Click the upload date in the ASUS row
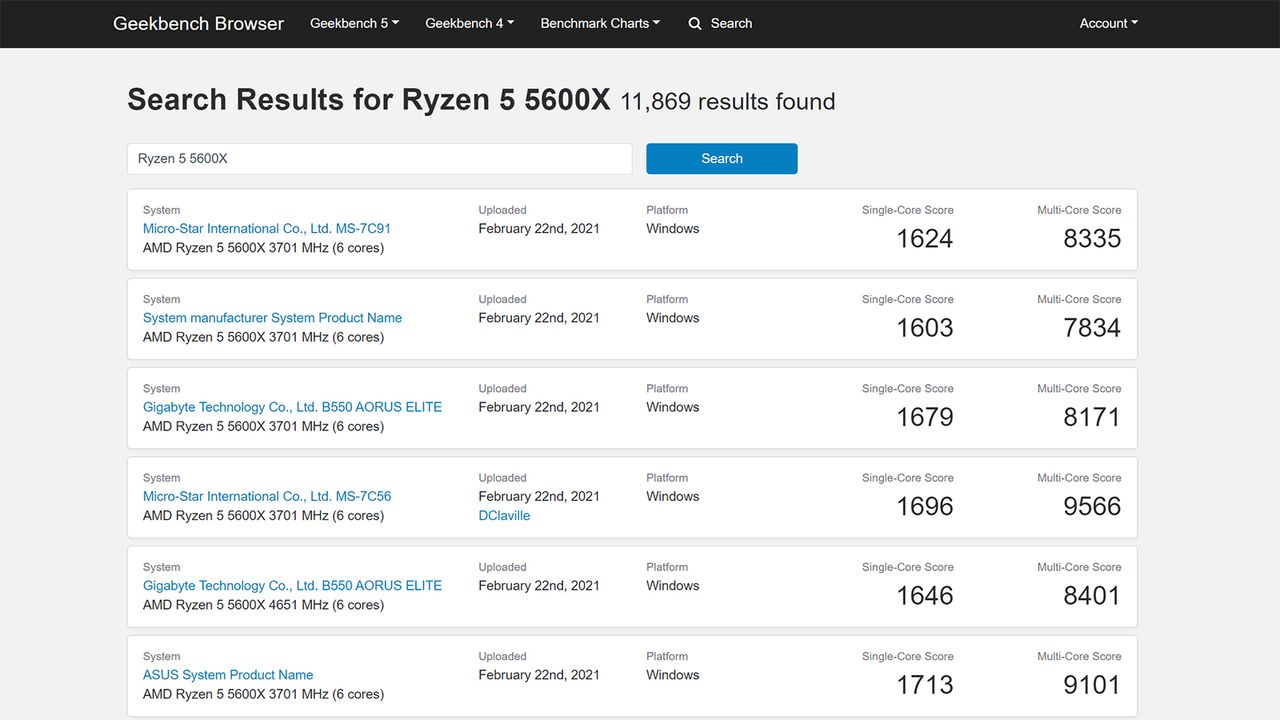Image resolution: width=1280 pixels, height=720 pixels. [x=539, y=674]
